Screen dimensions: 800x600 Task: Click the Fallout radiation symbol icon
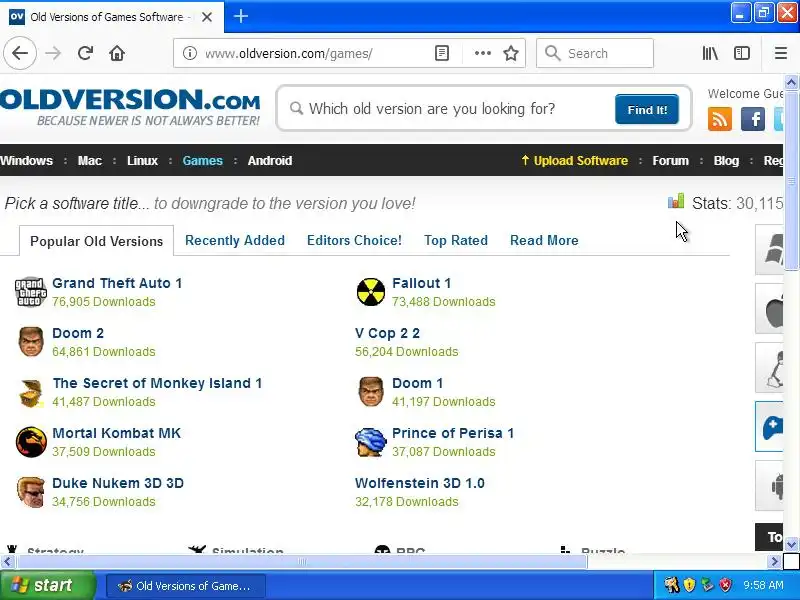click(x=371, y=292)
